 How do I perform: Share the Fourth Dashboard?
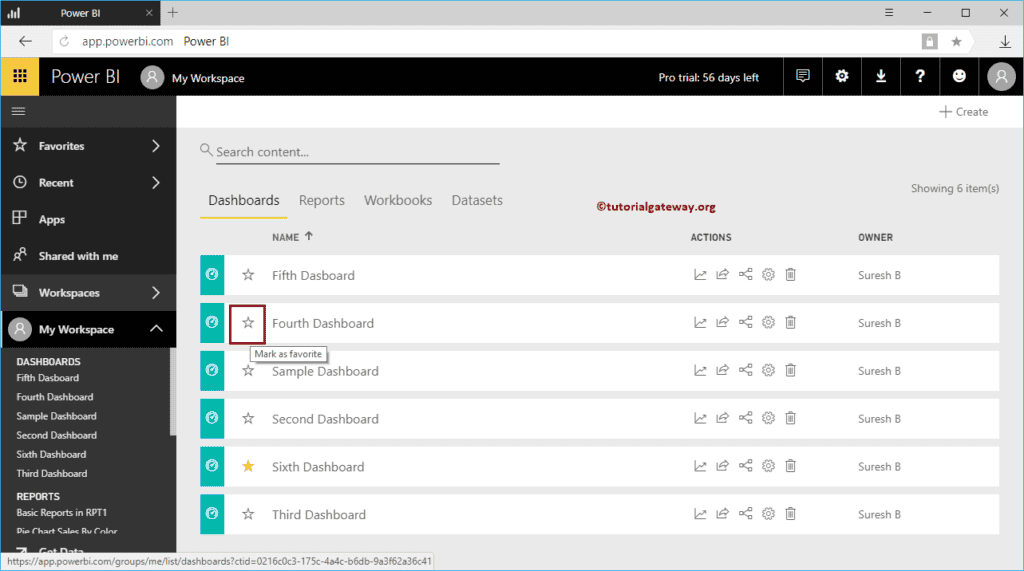pyautogui.click(x=722, y=323)
